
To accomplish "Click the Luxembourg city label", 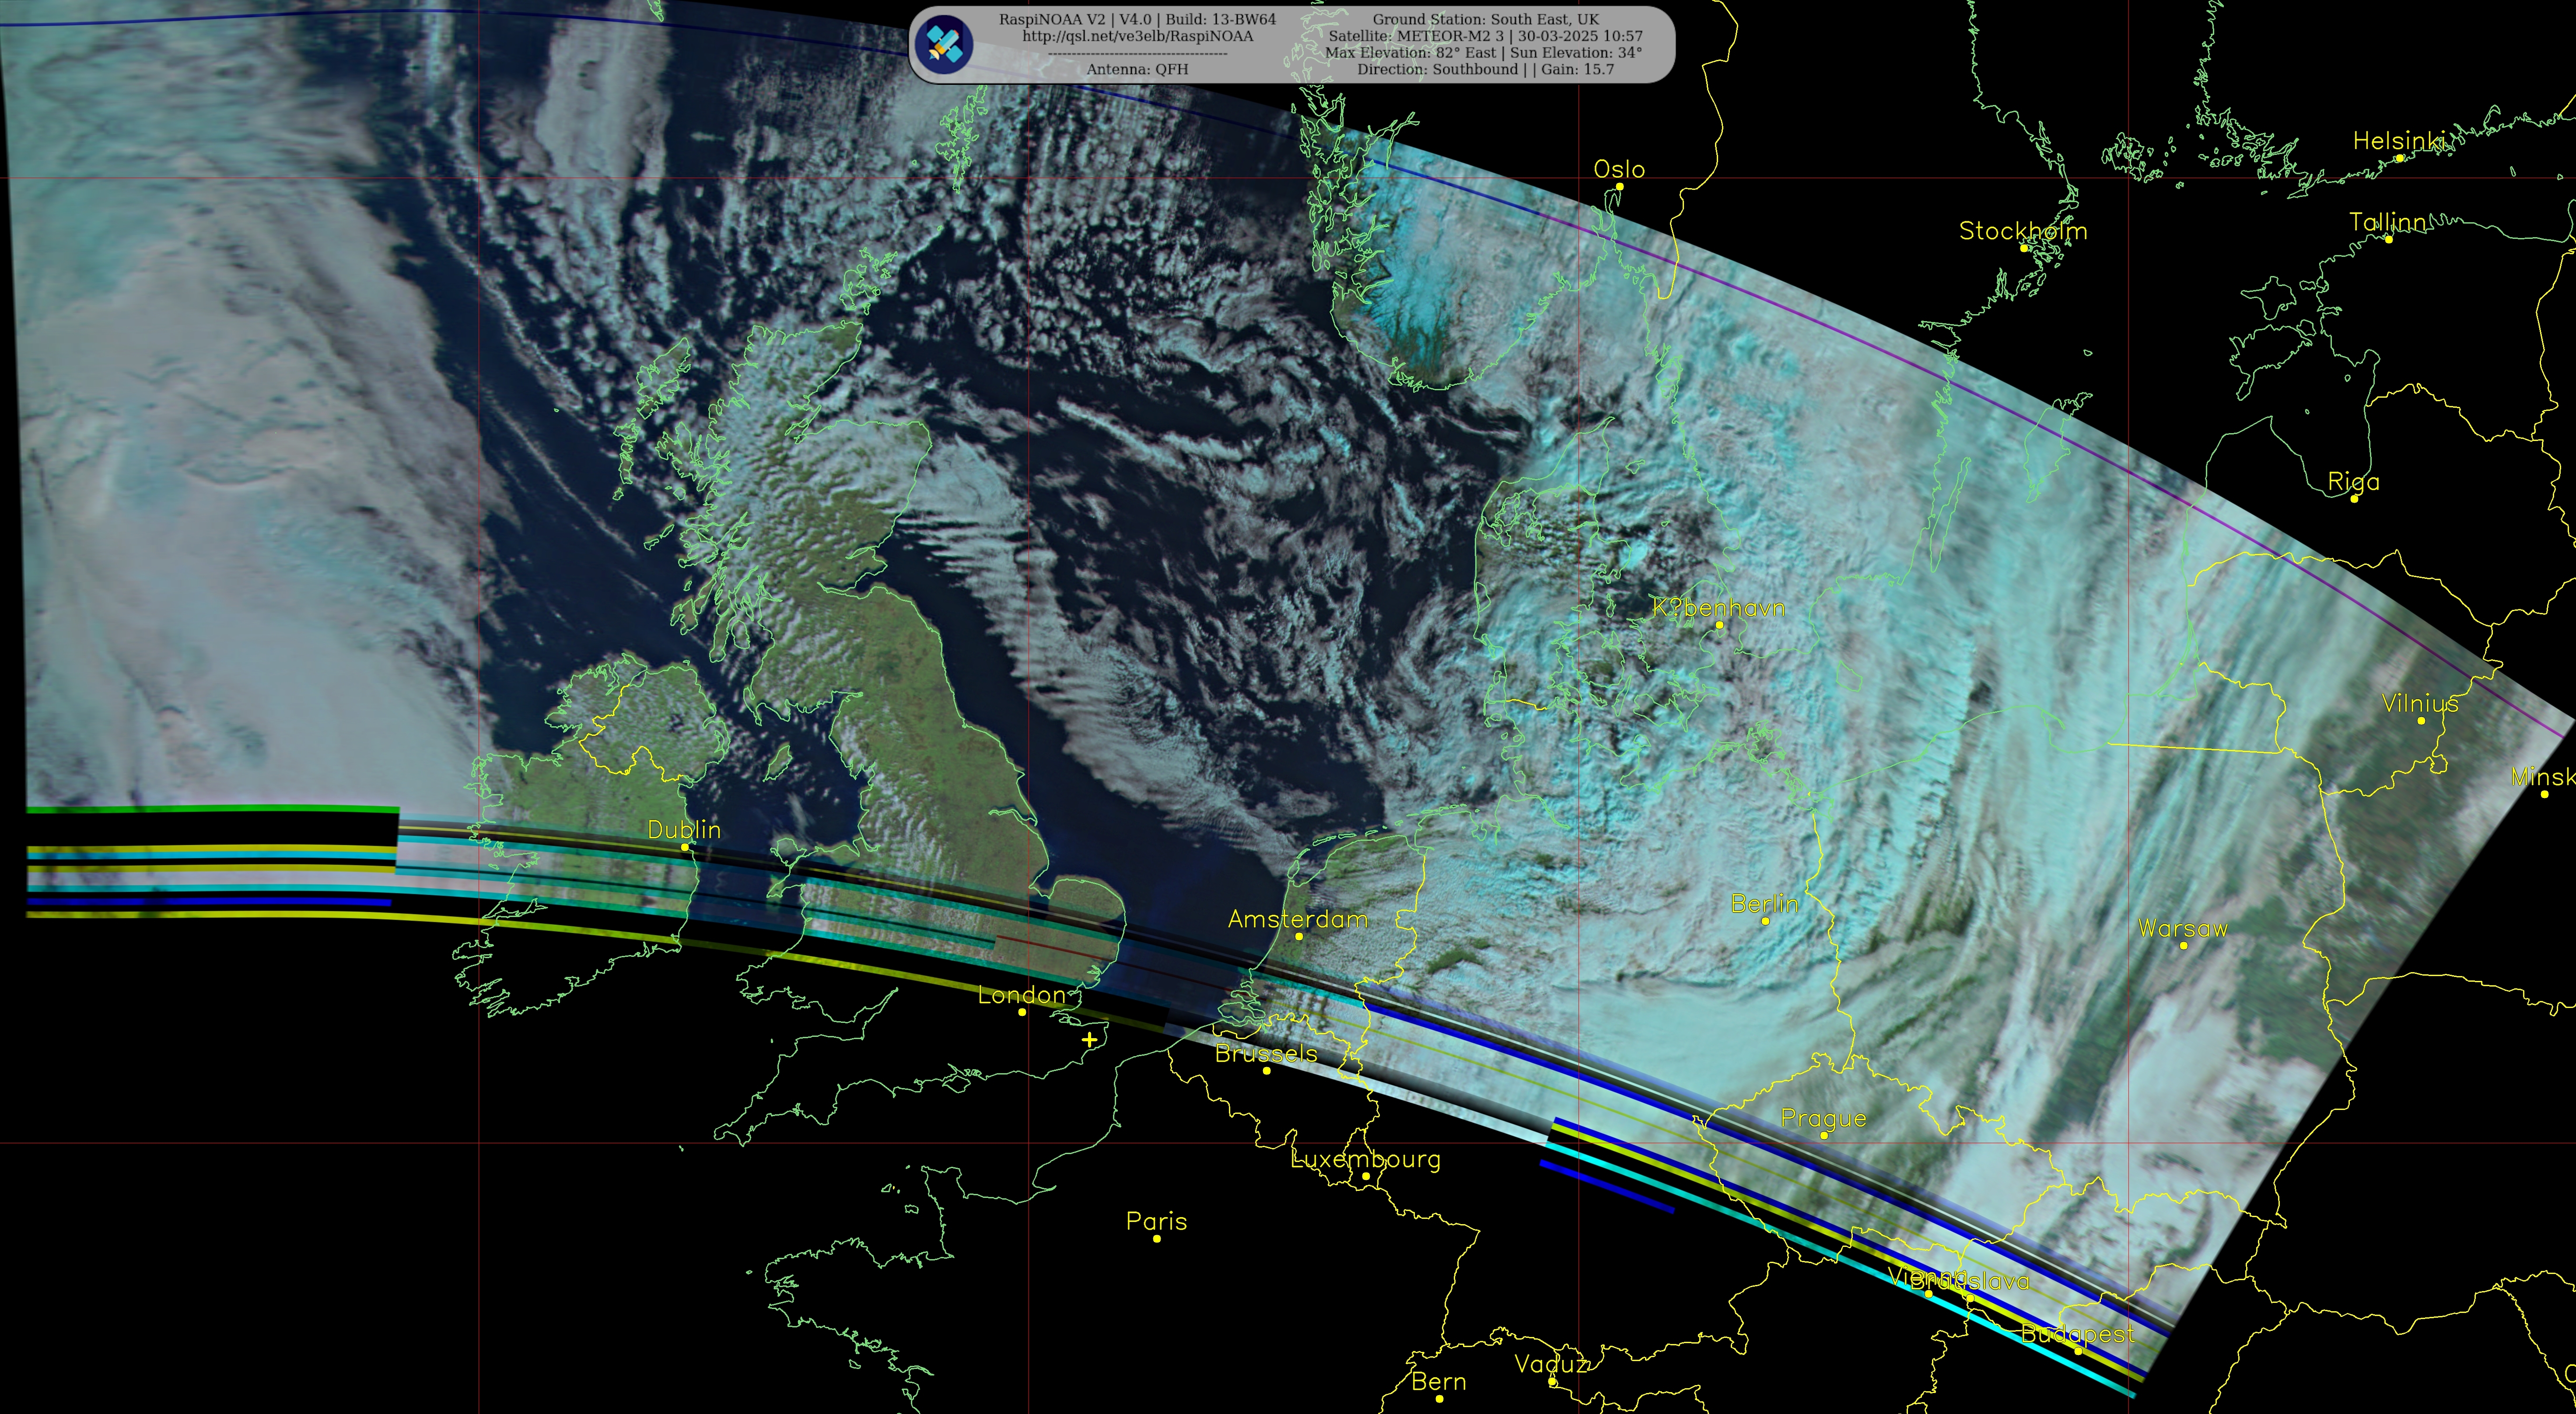I will tap(1366, 1160).
